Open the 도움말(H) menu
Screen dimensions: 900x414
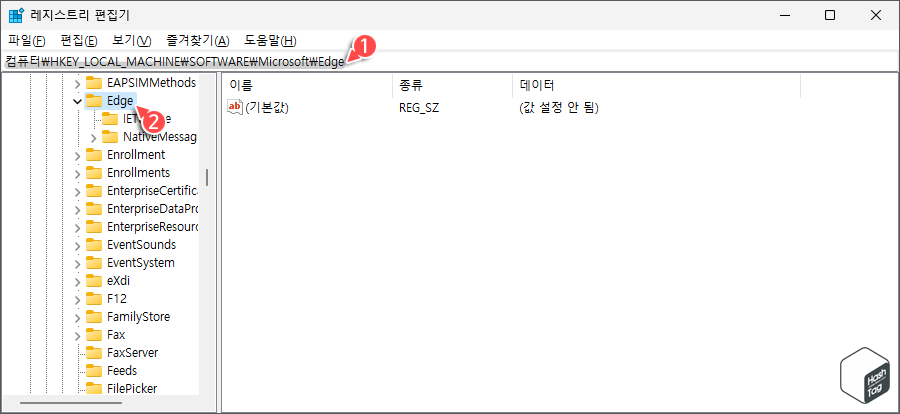point(270,41)
